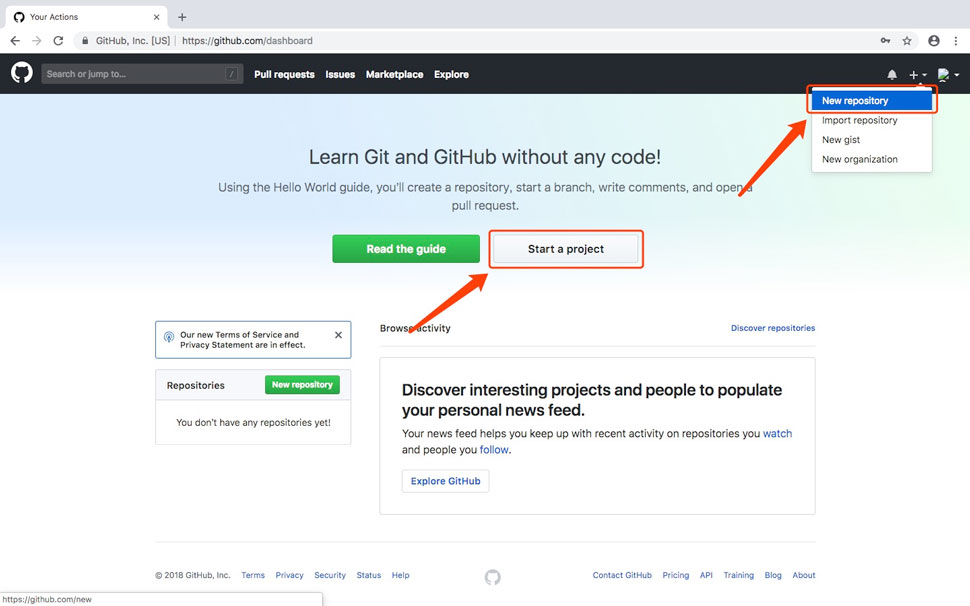Image resolution: width=970 pixels, height=606 pixels.
Task: Open Explore in header nav
Action: point(452,74)
